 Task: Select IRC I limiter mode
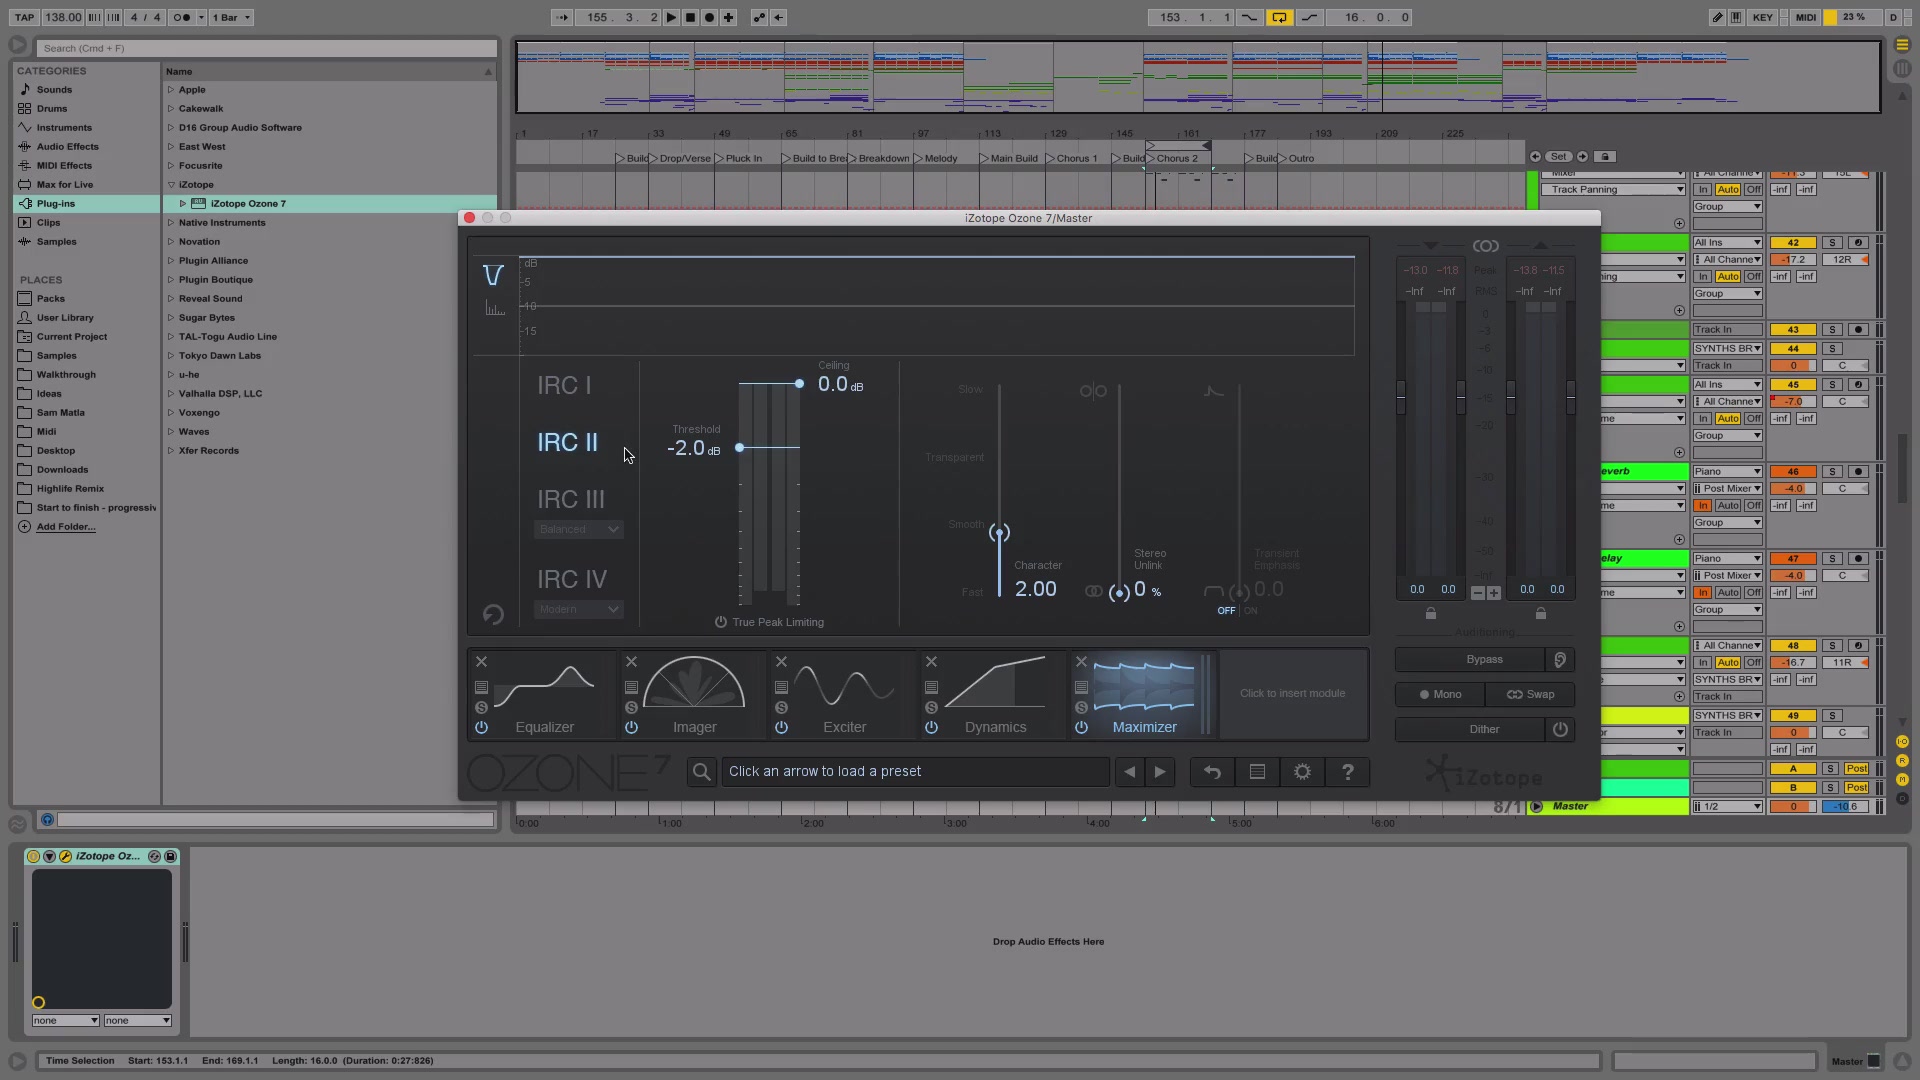pyautogui.click(x=564, y=386)
